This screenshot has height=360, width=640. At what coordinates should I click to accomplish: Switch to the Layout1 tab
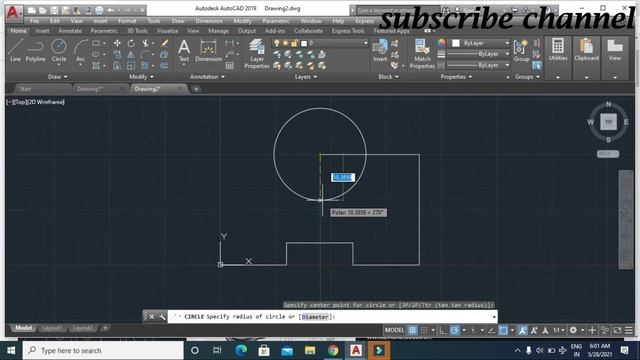click(x=52, y=328)
